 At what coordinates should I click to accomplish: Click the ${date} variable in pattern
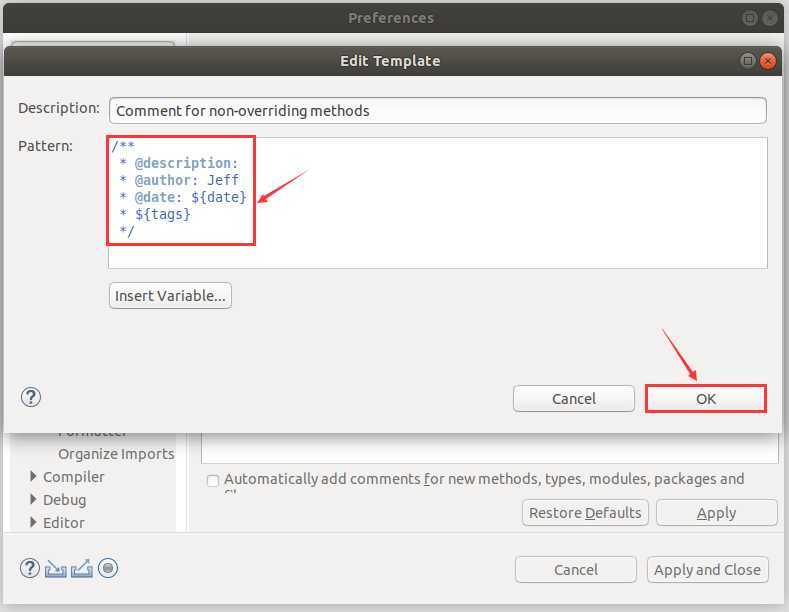click(x=218, y=197)
